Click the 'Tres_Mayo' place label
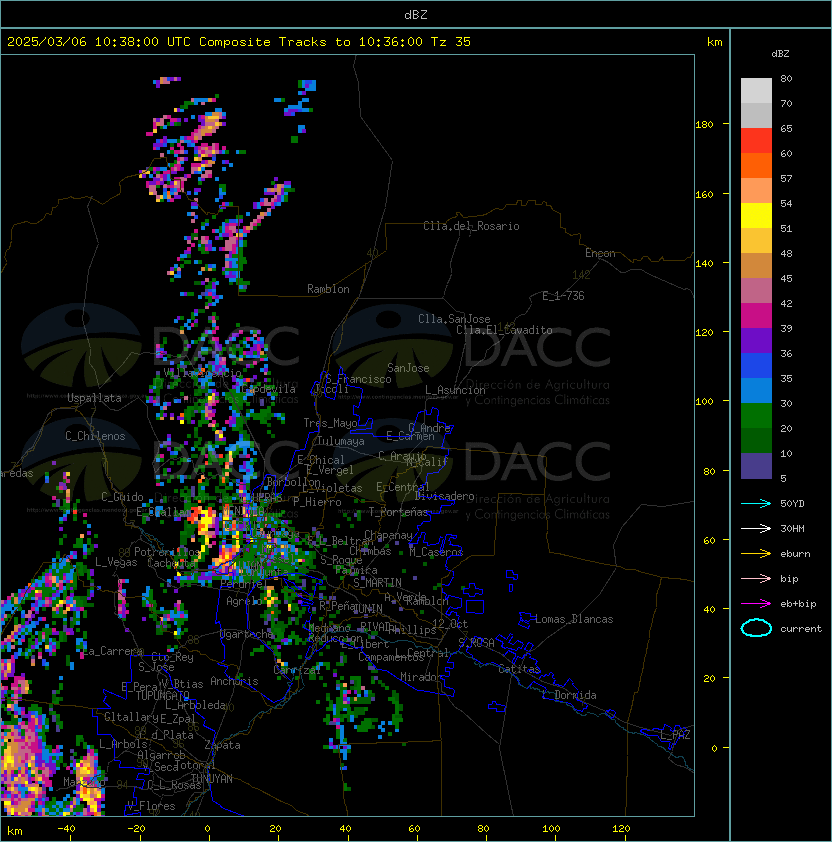 (330, 423)
